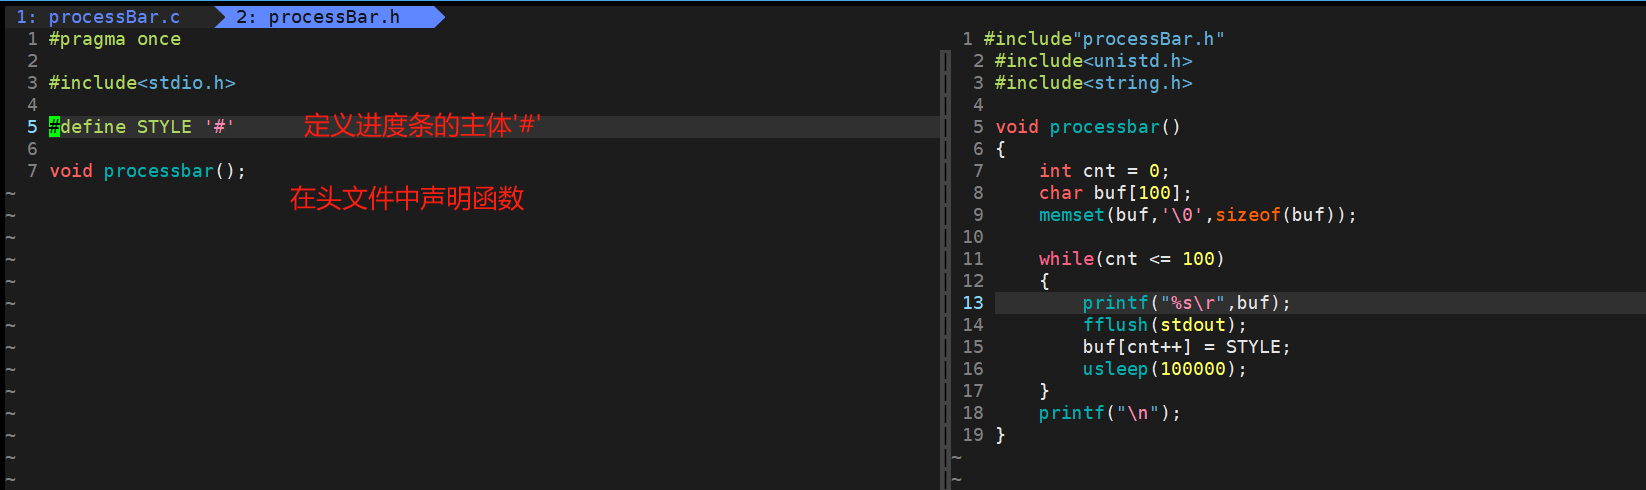Click the printf("%s\r",buf) line
The image size is (1646, 490).
click(x=1187, y=303)
